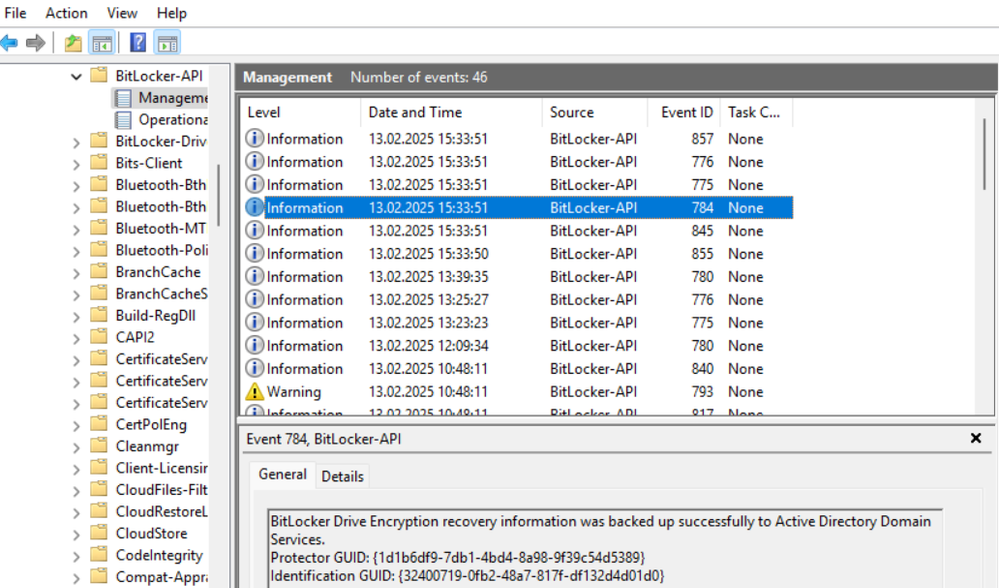Image resolution: width=999 pixels, height=588 pixels.
Task: Sort events by Source column header
Action: (x=594, y=112)
